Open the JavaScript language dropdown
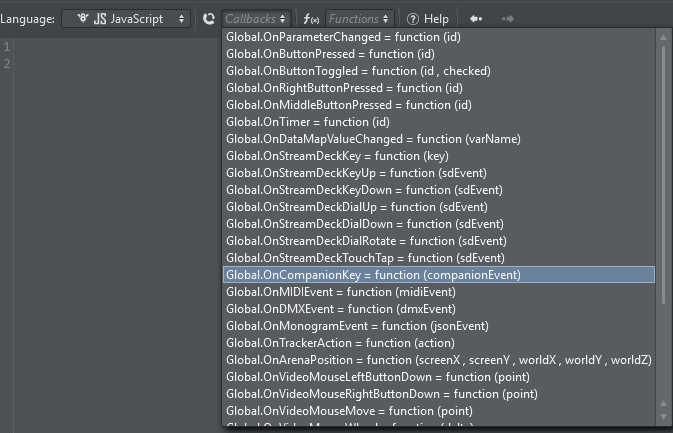This screenshot has width=673, height=433. pos(126,18)
